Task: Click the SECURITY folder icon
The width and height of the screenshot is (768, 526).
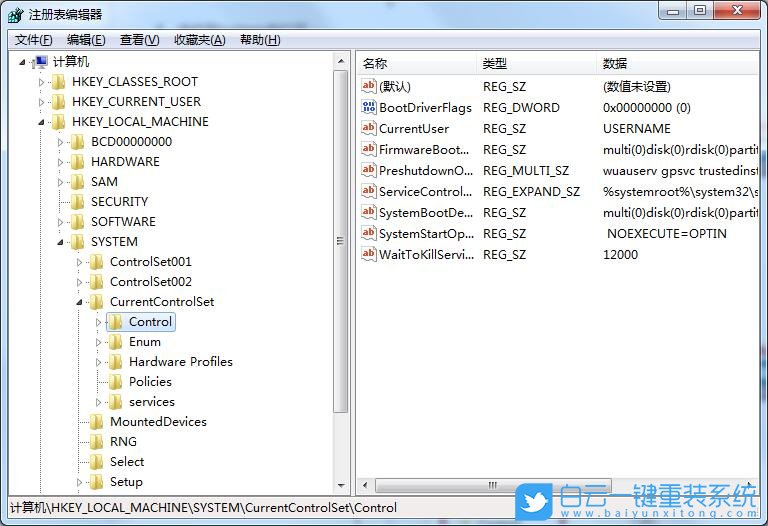Action: tap(77, 202)
